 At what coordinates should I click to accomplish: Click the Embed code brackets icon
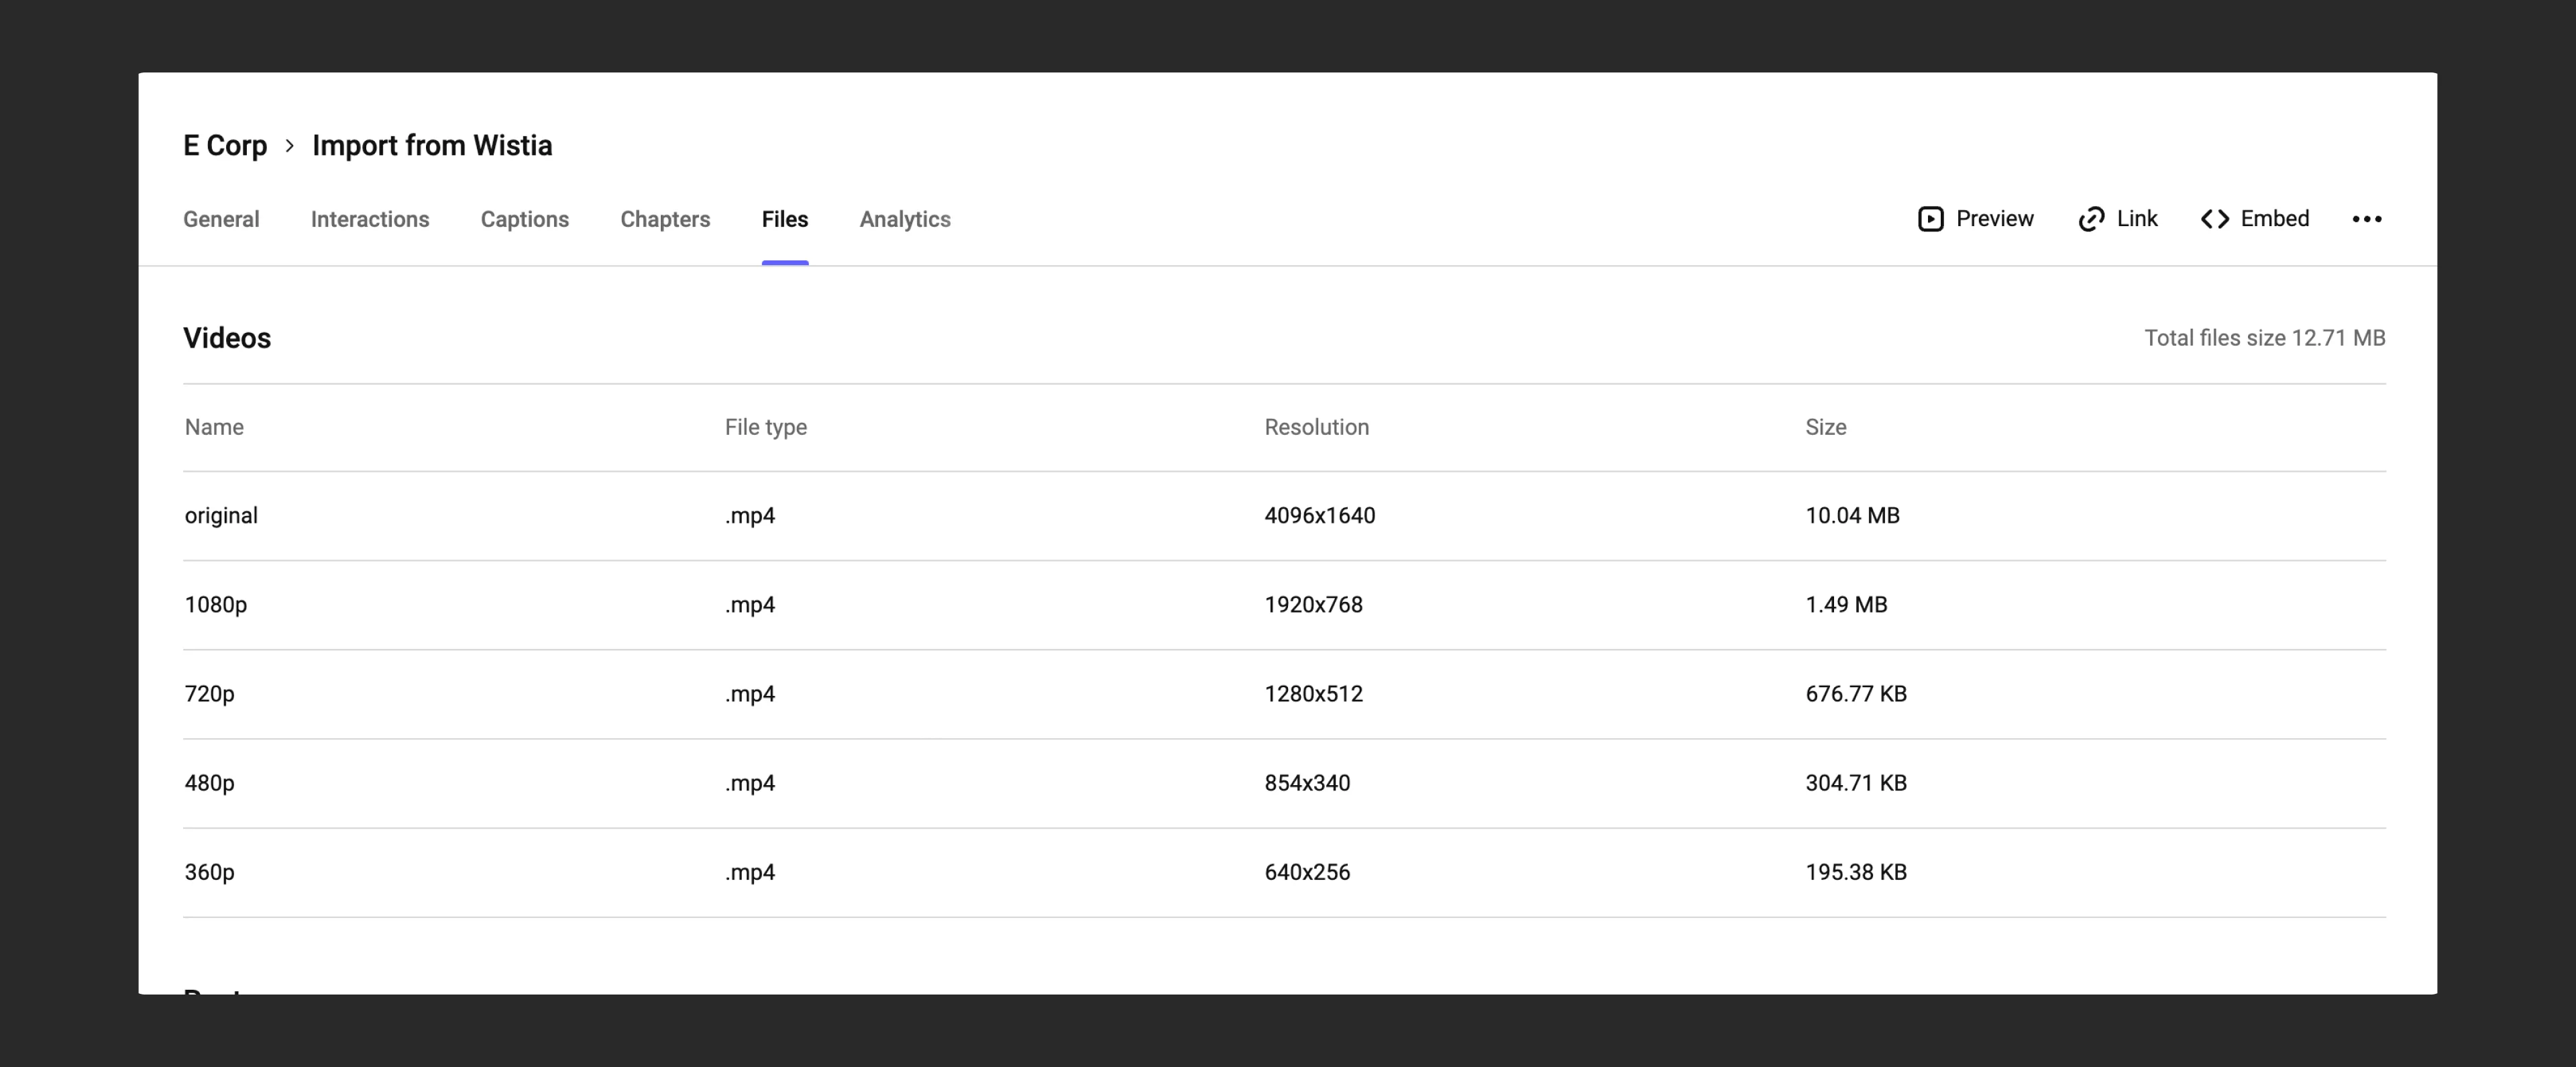pos(2215,219)
